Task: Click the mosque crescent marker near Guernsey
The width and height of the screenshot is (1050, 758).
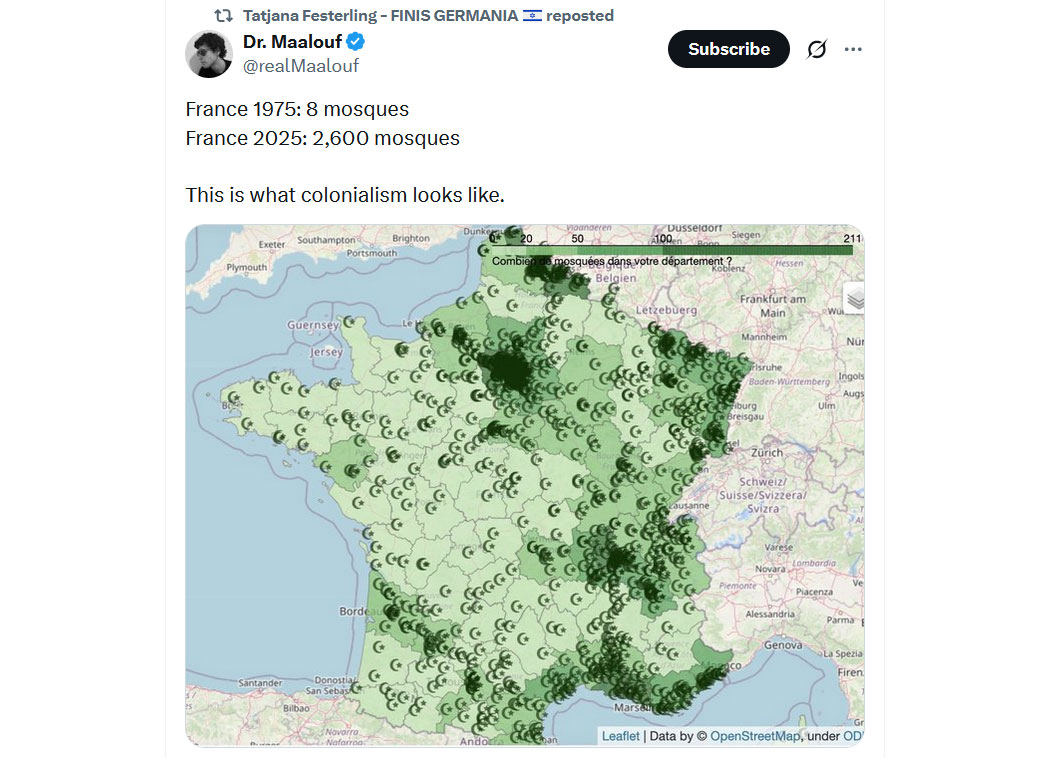Action: (349, 323)
